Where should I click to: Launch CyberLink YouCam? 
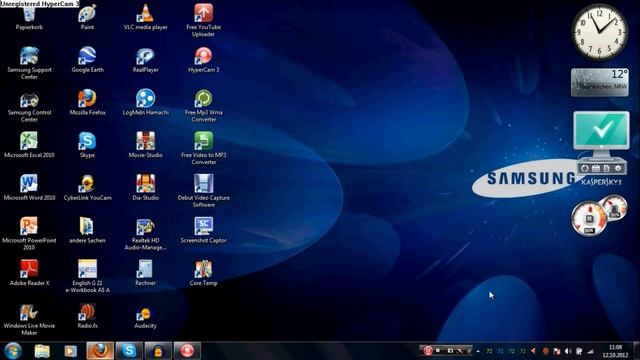coord(87,188)
